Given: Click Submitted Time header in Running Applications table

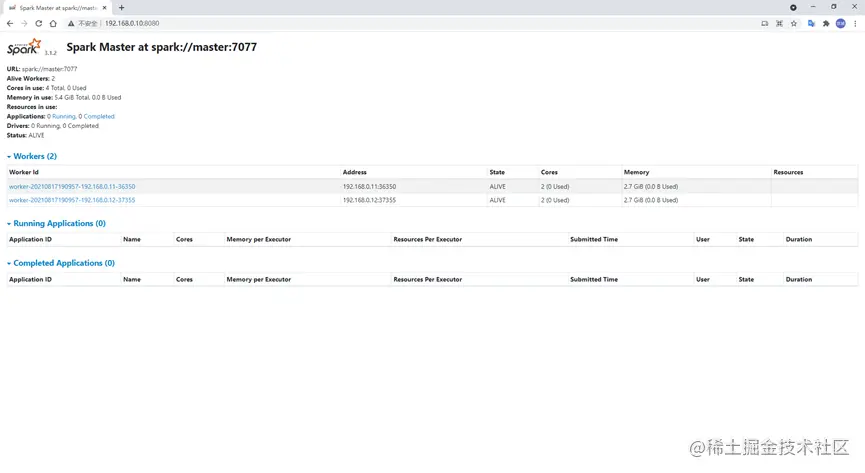Looking at the screenshot, I should [x=594, y=240].
